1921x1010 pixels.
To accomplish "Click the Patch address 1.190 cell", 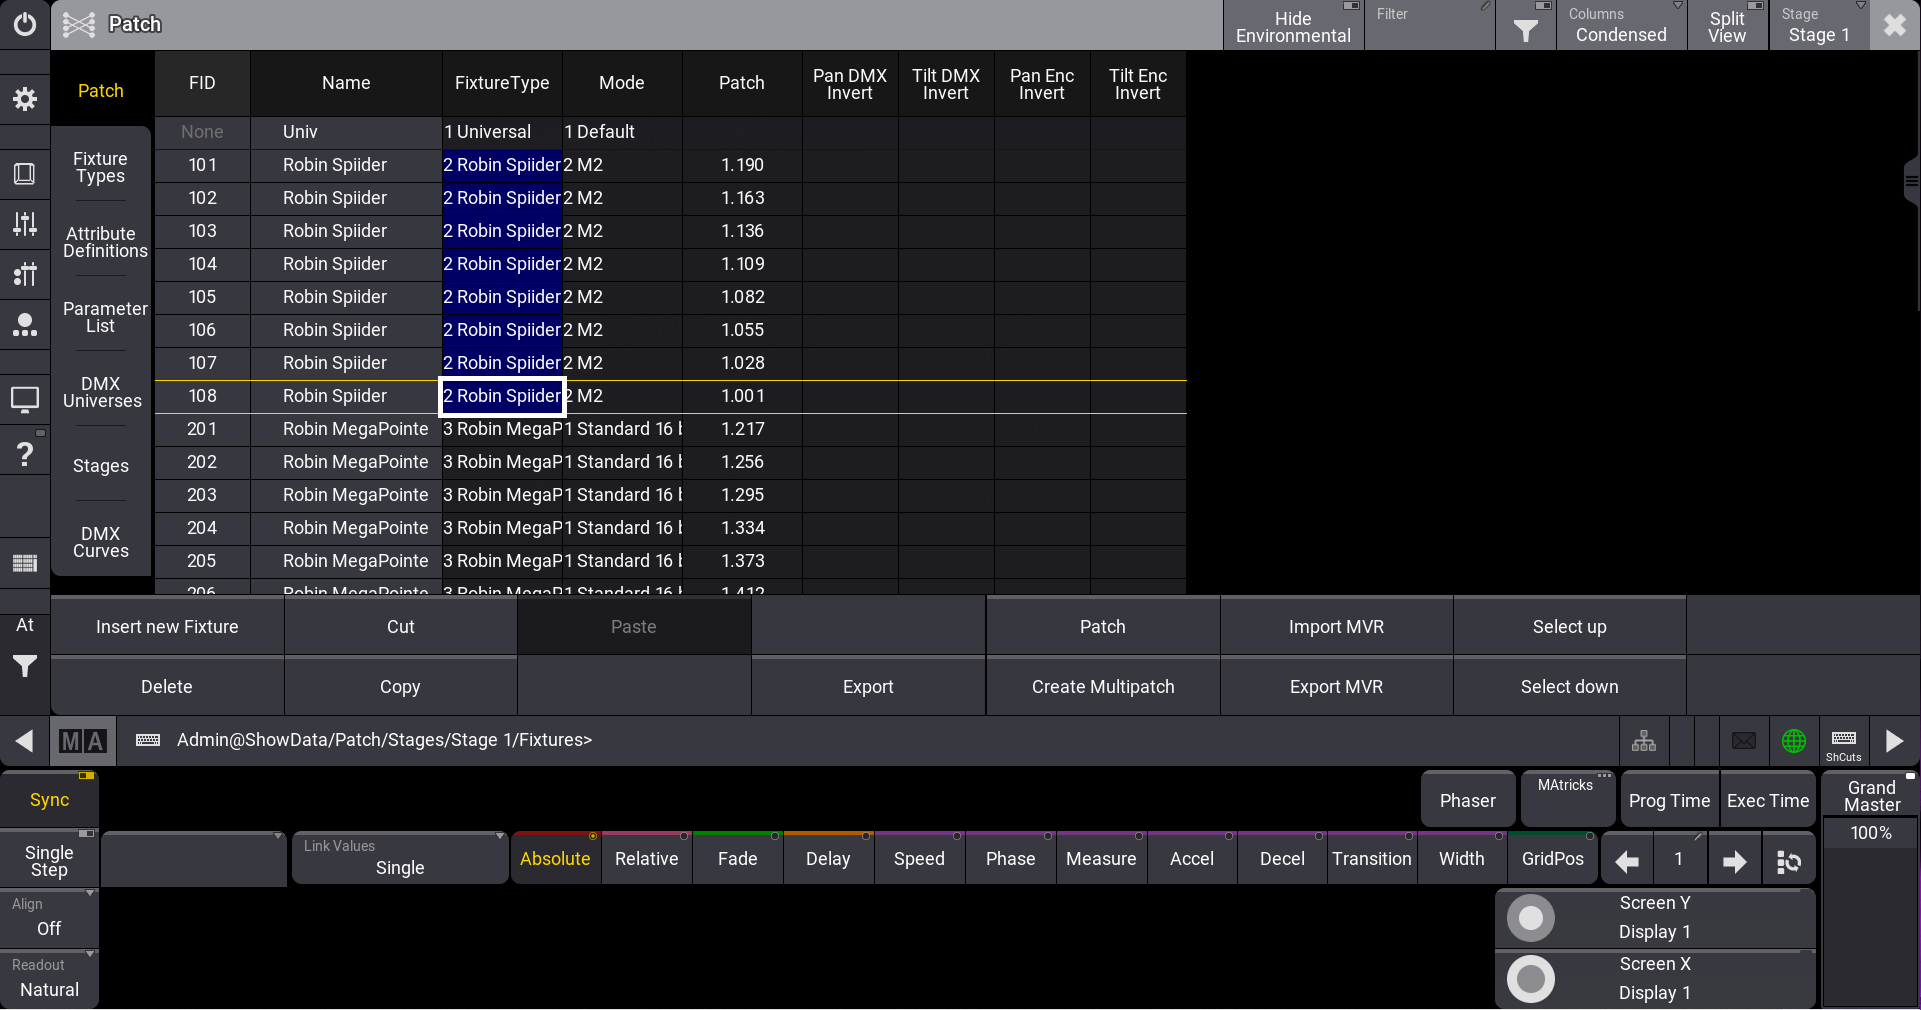I will pos(742,165).
